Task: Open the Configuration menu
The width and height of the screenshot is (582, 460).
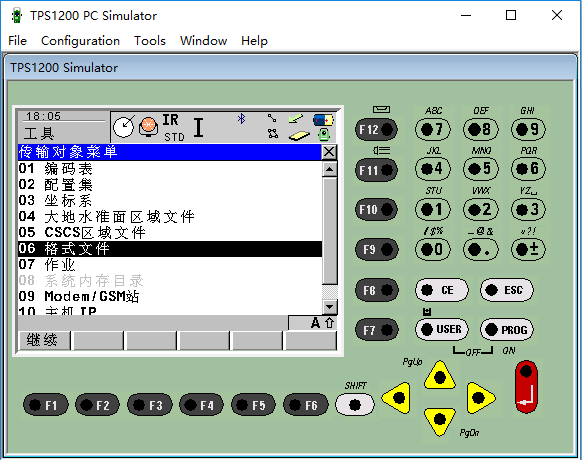Action: (80, 40)
